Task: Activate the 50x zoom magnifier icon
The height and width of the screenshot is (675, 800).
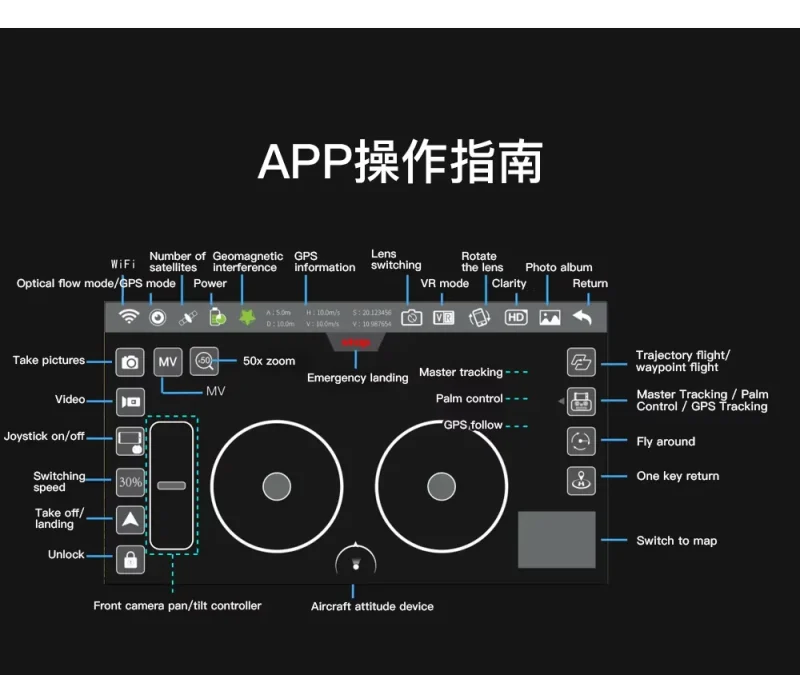Action: click(x=204, y=361)
